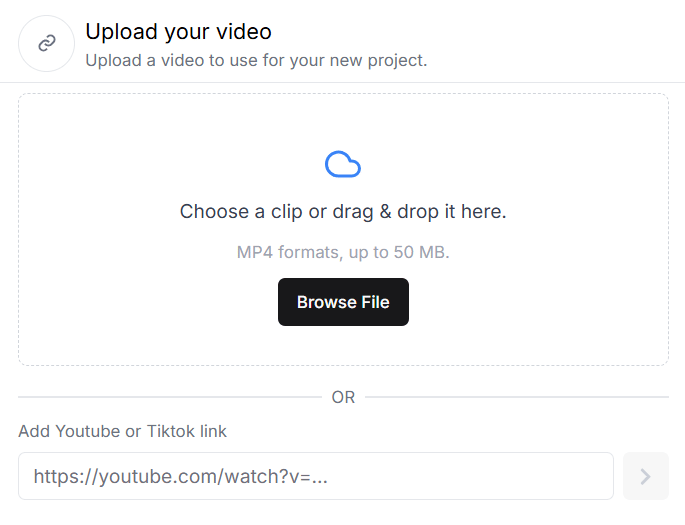Click the empty drop area below Browse File

pyautogui.click(x=343, y=345)
